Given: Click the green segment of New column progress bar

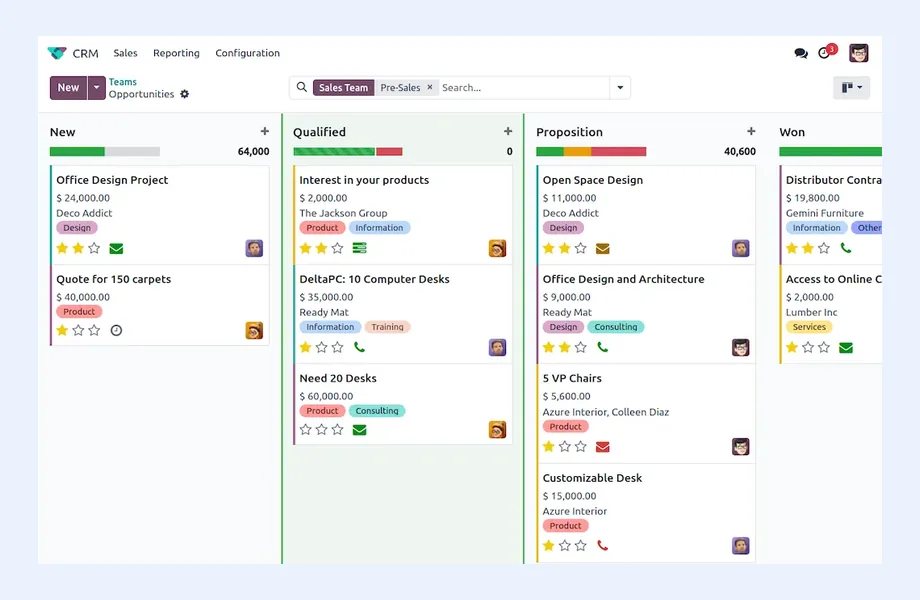Looking at the screenshot, I should pos(77,151).
